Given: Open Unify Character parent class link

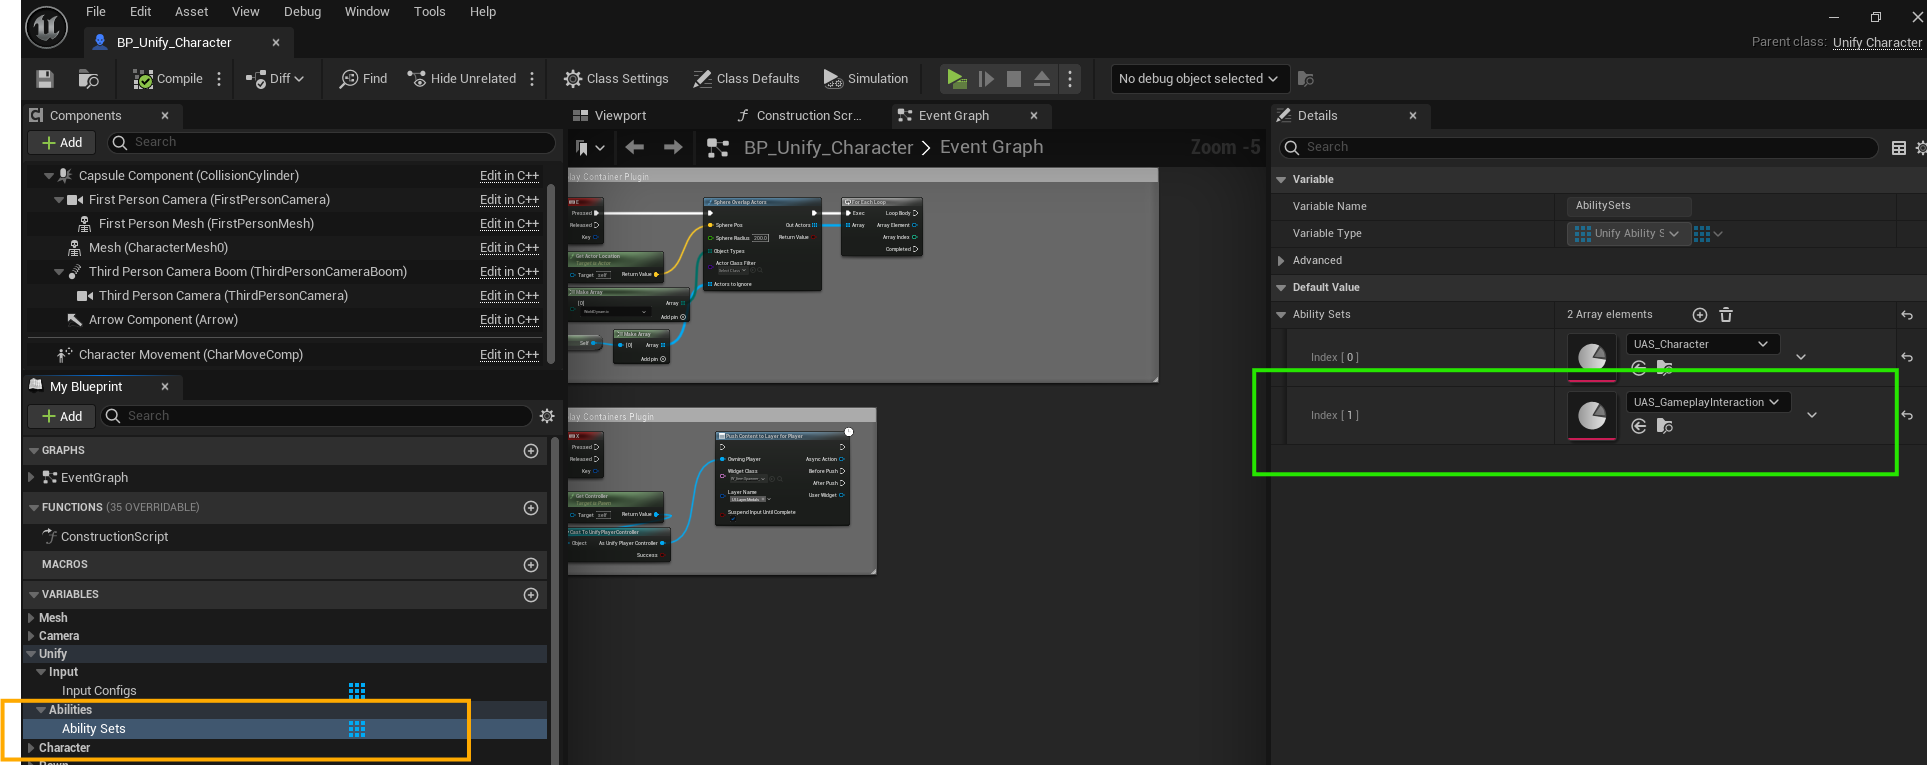Looking at the screenshot, I should point(1877,42).
